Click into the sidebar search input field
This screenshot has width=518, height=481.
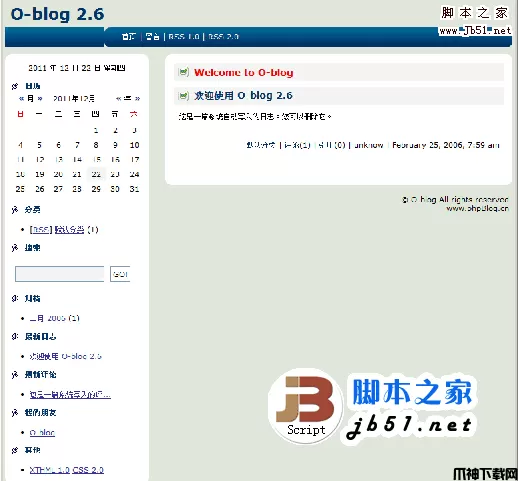tap(60, 274)
